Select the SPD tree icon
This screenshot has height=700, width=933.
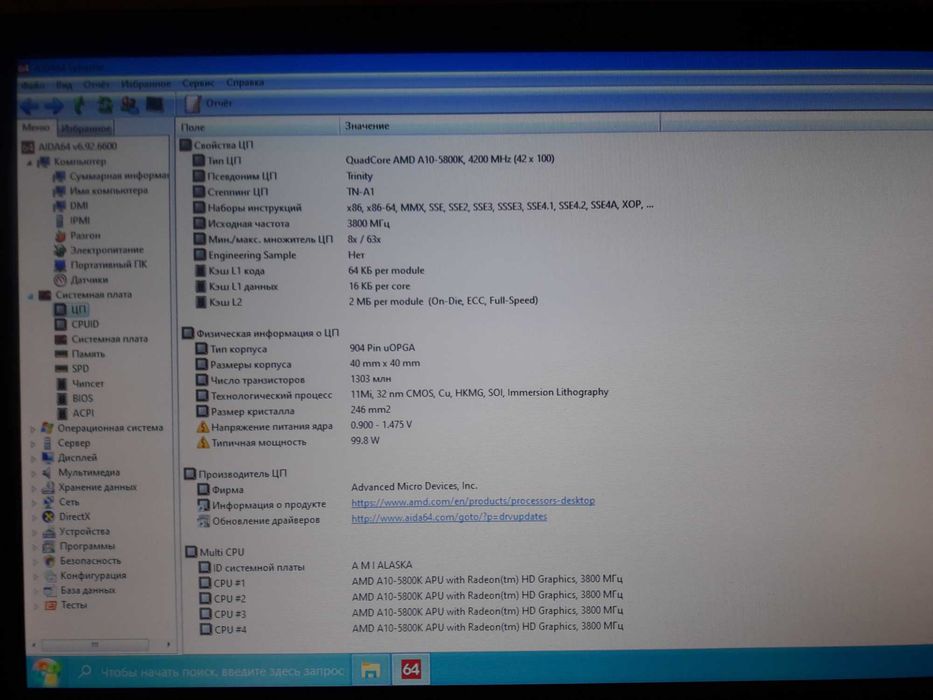click(61, 369)
